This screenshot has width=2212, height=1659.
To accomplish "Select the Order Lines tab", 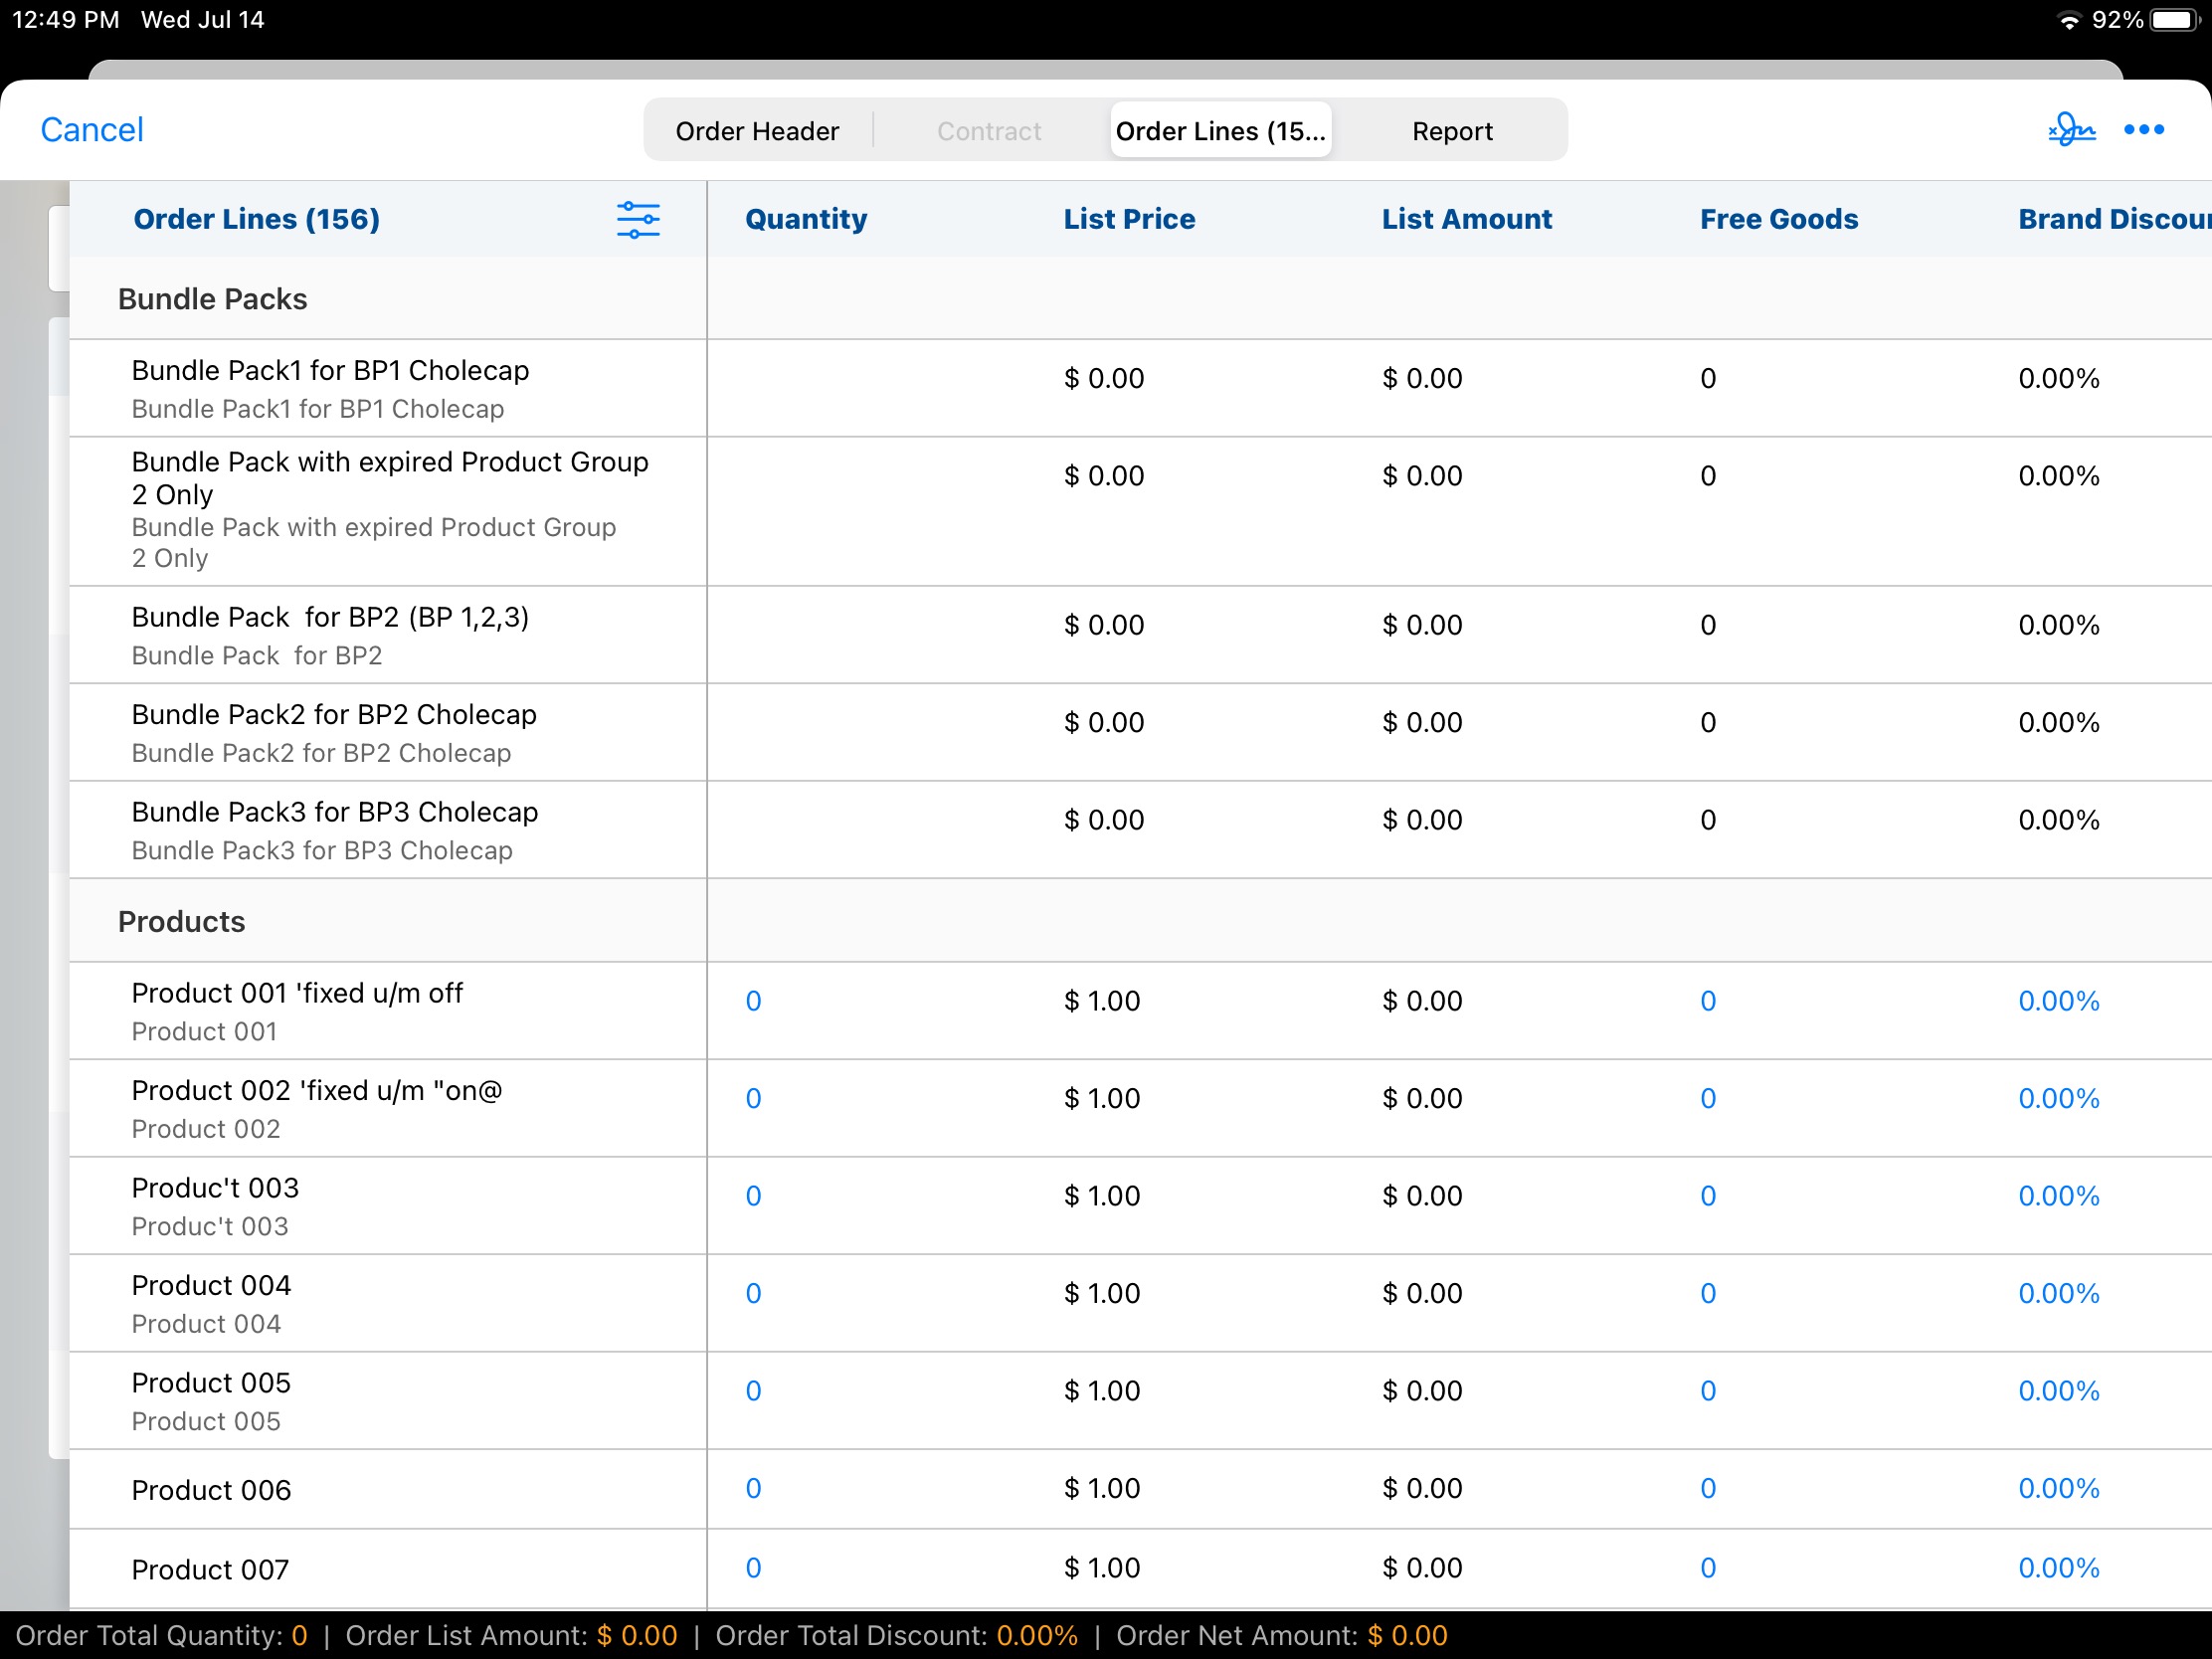I will [1219, 131].
